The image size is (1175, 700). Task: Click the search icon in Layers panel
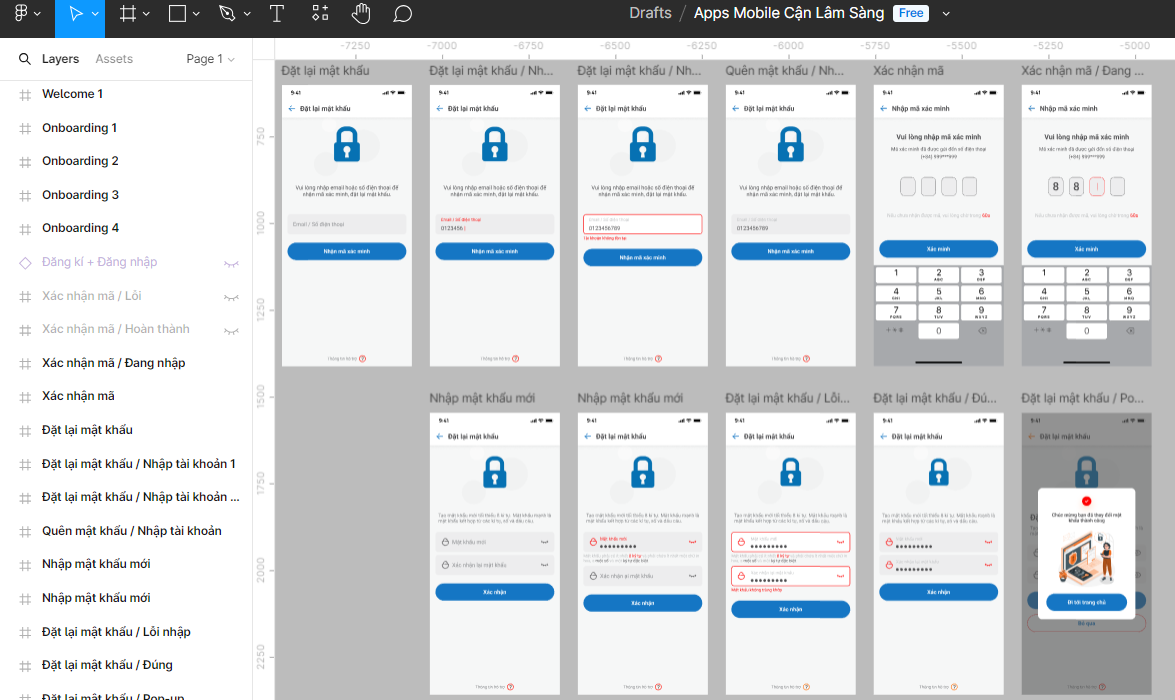[x=25, y=59]
